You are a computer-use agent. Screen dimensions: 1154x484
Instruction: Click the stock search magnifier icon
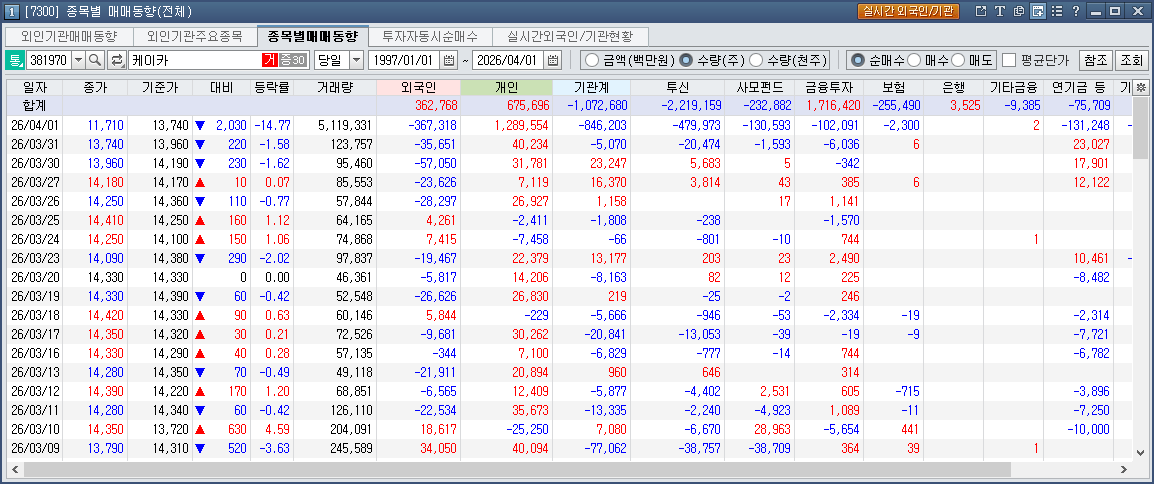95,60
